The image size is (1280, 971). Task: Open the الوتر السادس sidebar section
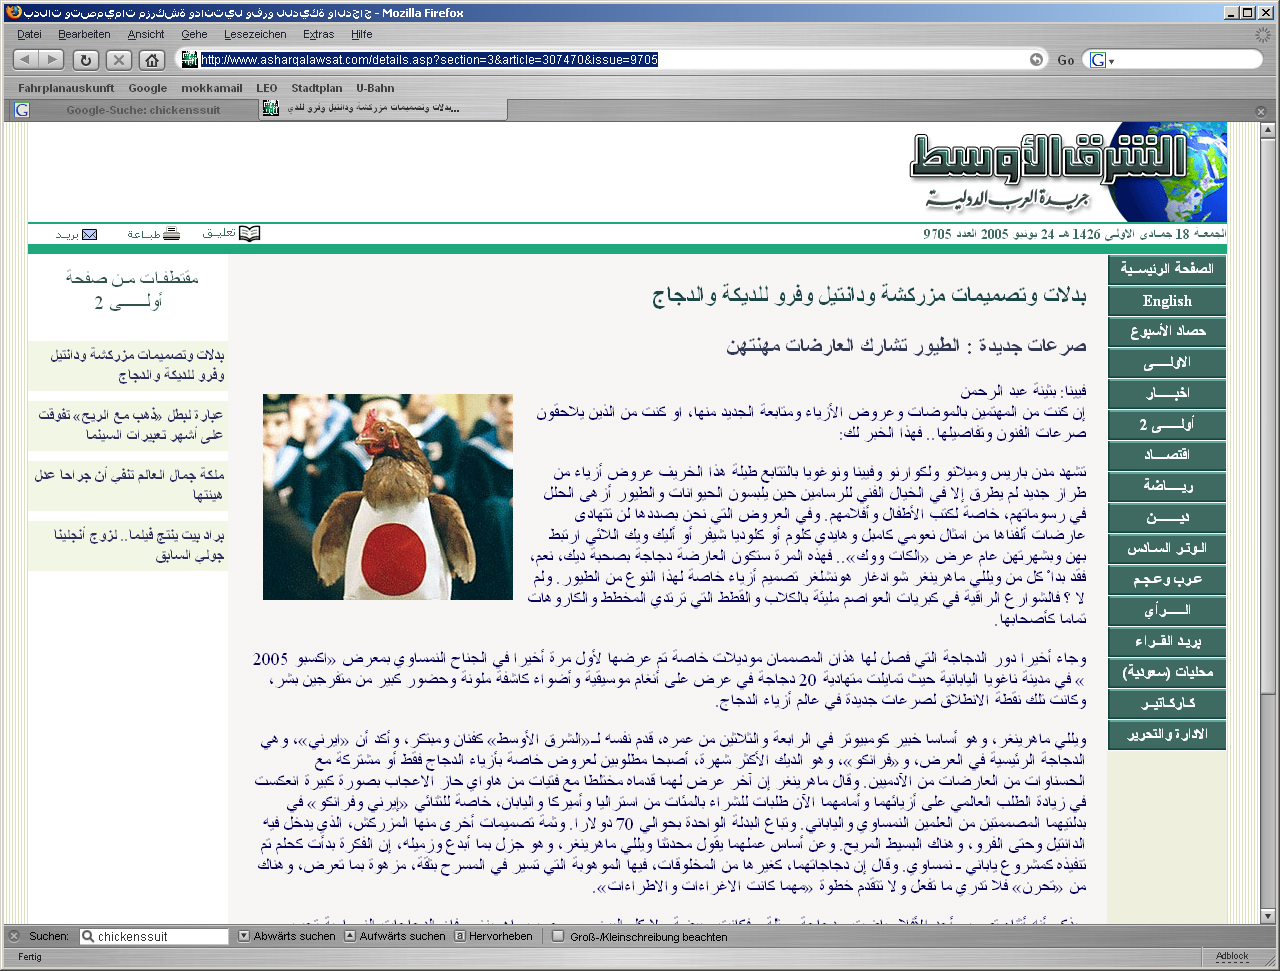click(1167, 549)
